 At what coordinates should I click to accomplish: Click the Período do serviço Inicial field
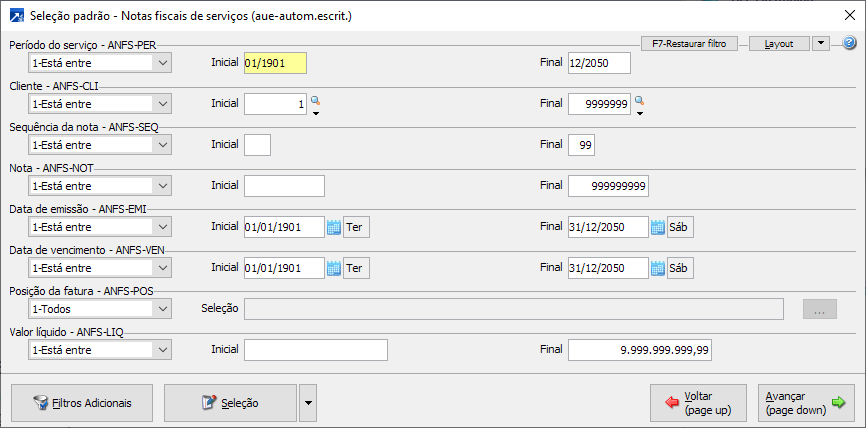(x=275, y=63)
